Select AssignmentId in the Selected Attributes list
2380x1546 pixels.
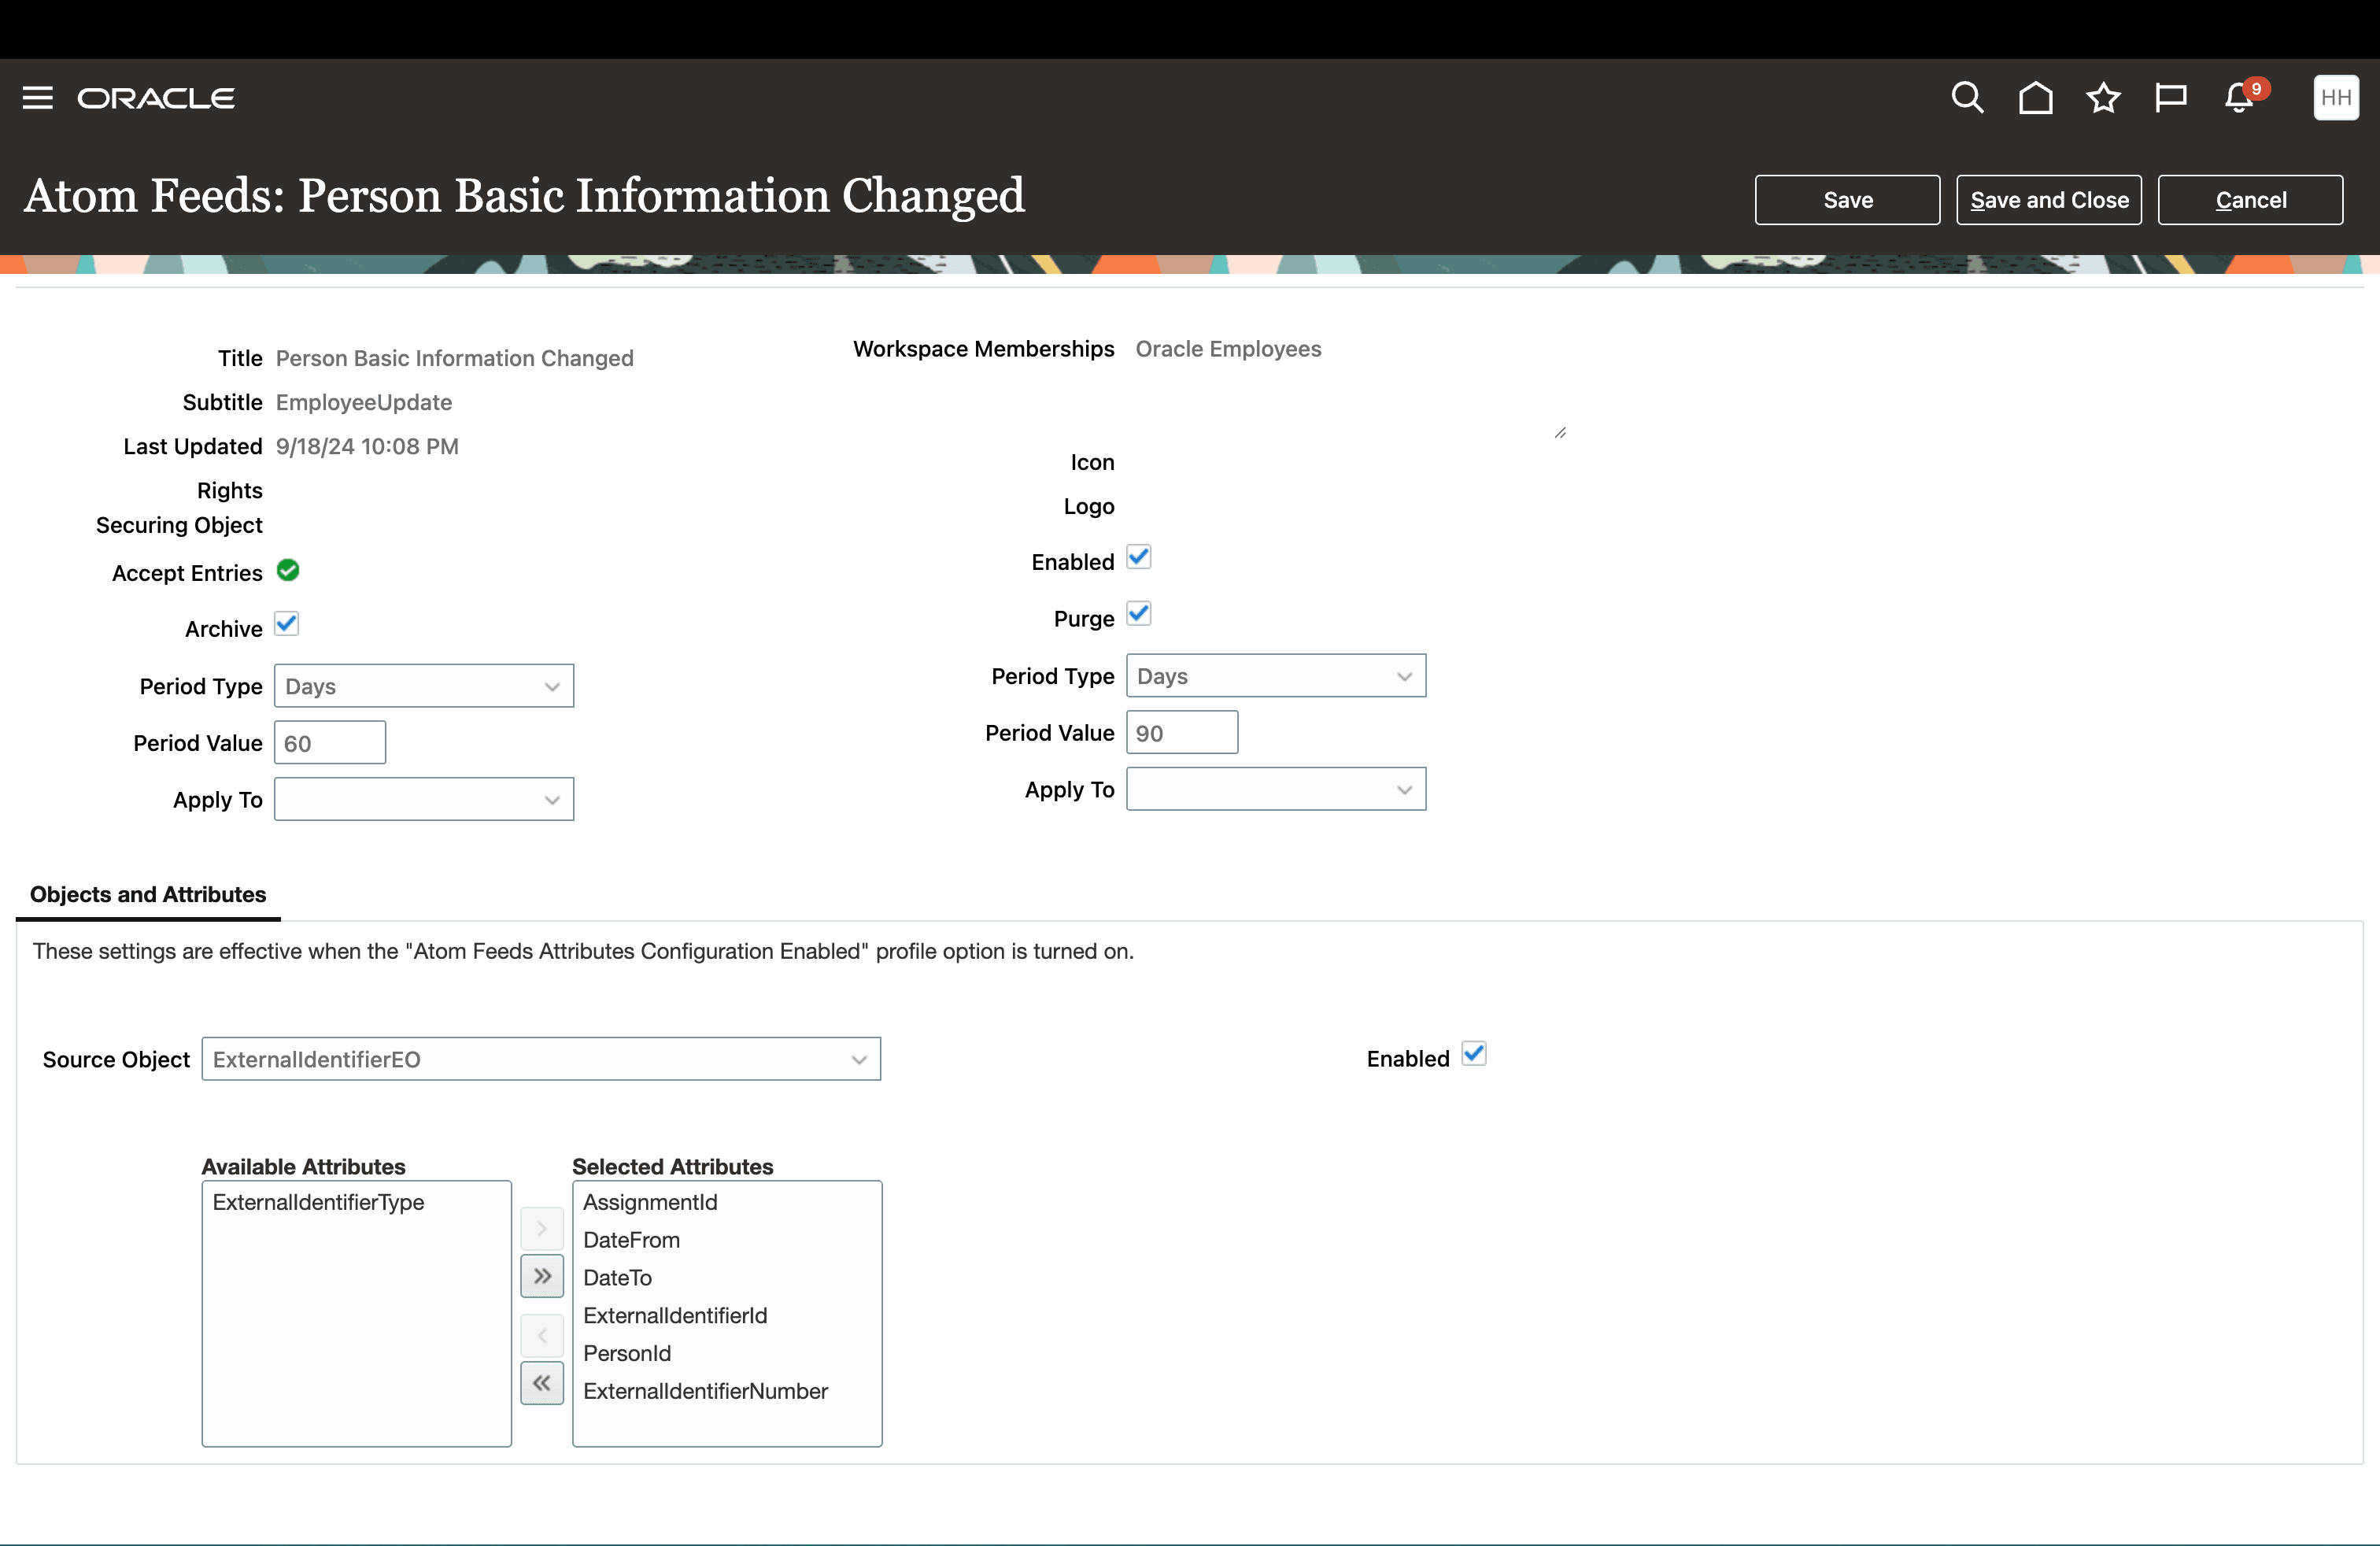tap(649, 1202)
